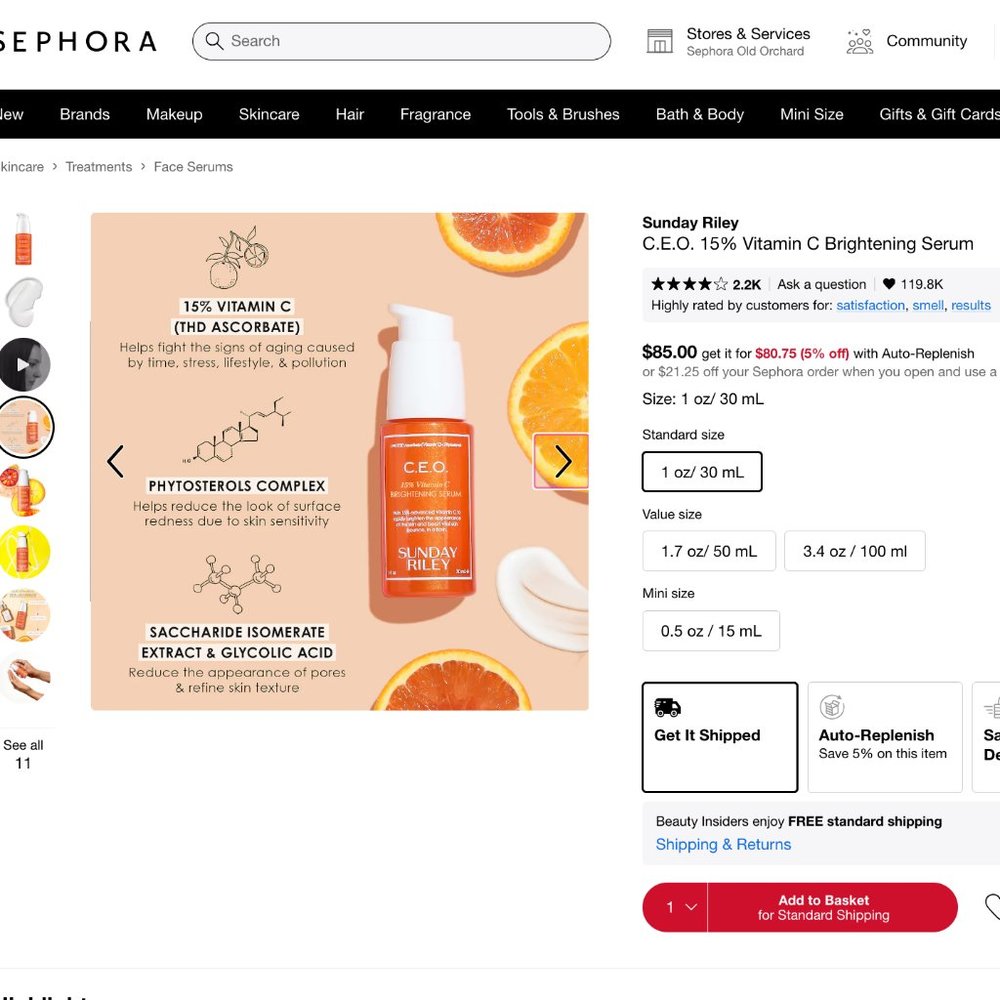This screenshot has width=1000, height=1000.
Task: Click the search magnifier icon
Action: (214, 41)
